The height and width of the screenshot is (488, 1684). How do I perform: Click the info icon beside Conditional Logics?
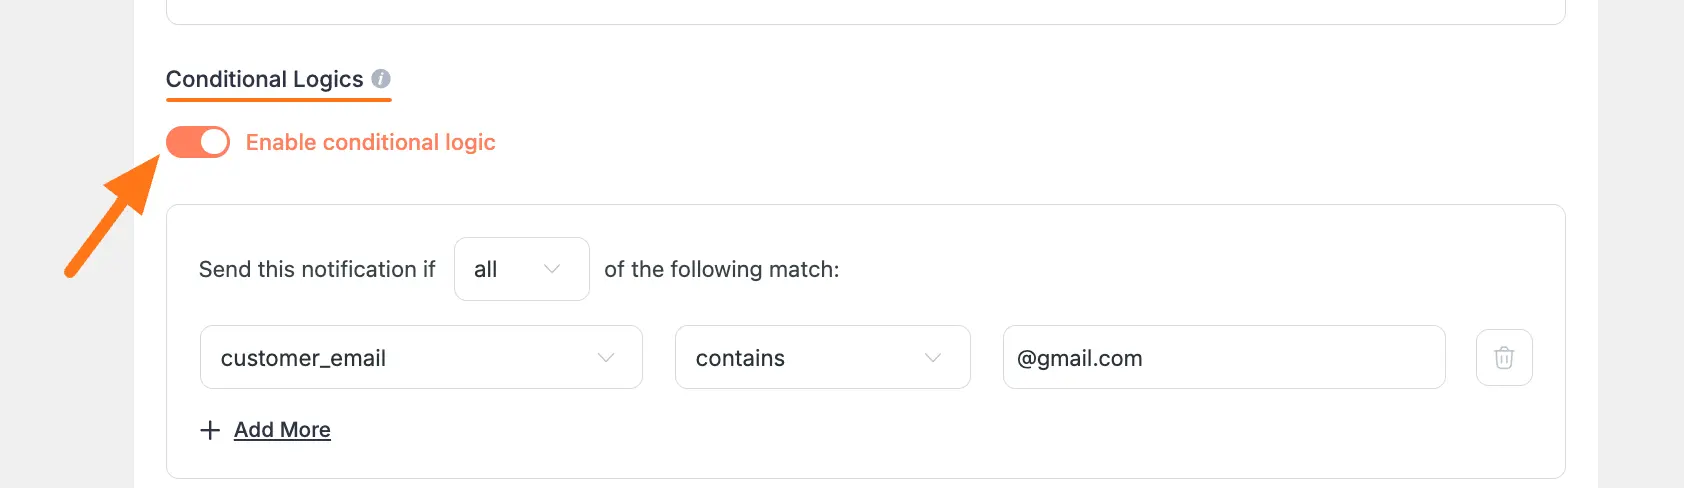coord(381,78)
